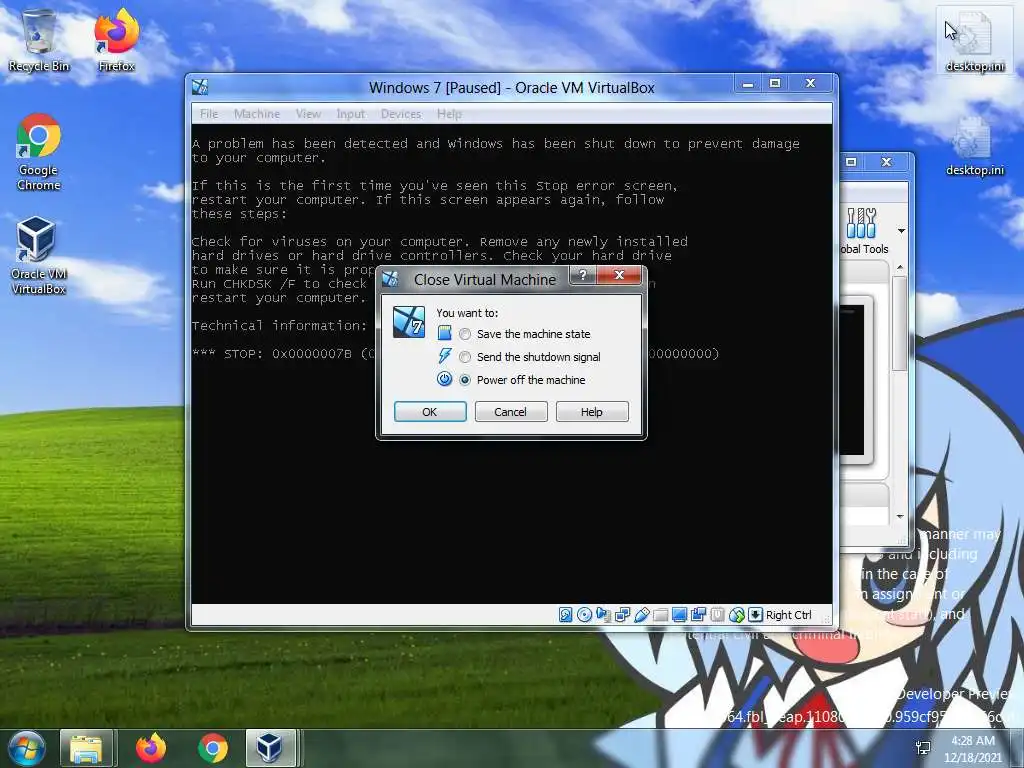The image size is (1024, 768).
Task: Select the Firefox desktop shortcut
Action: 116,40
